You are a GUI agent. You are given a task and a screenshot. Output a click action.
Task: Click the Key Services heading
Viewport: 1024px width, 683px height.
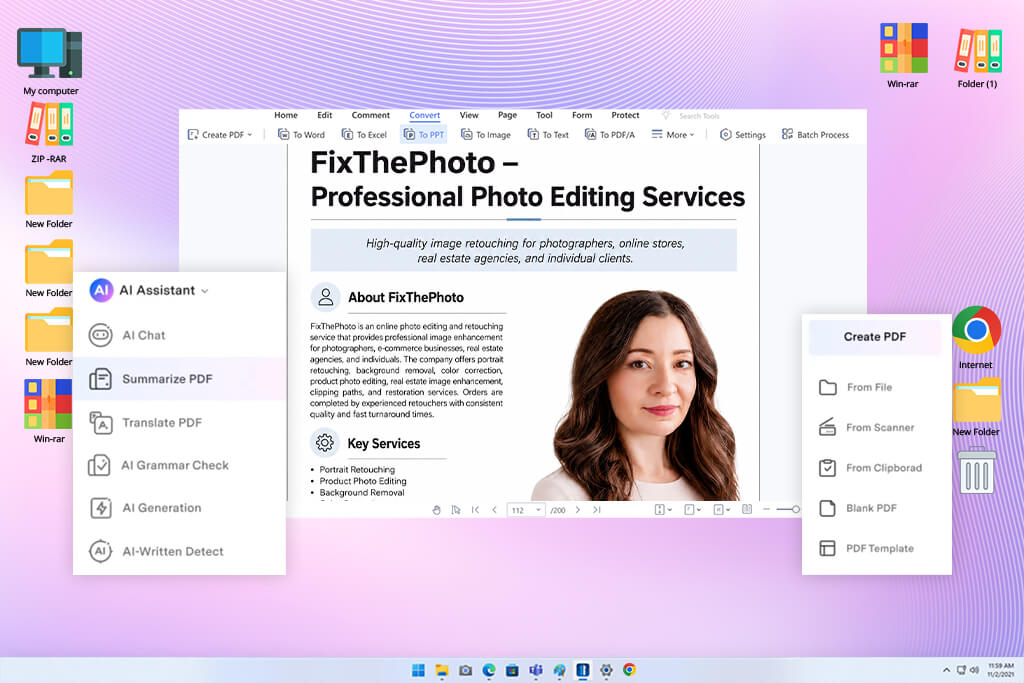click(383, 444)
